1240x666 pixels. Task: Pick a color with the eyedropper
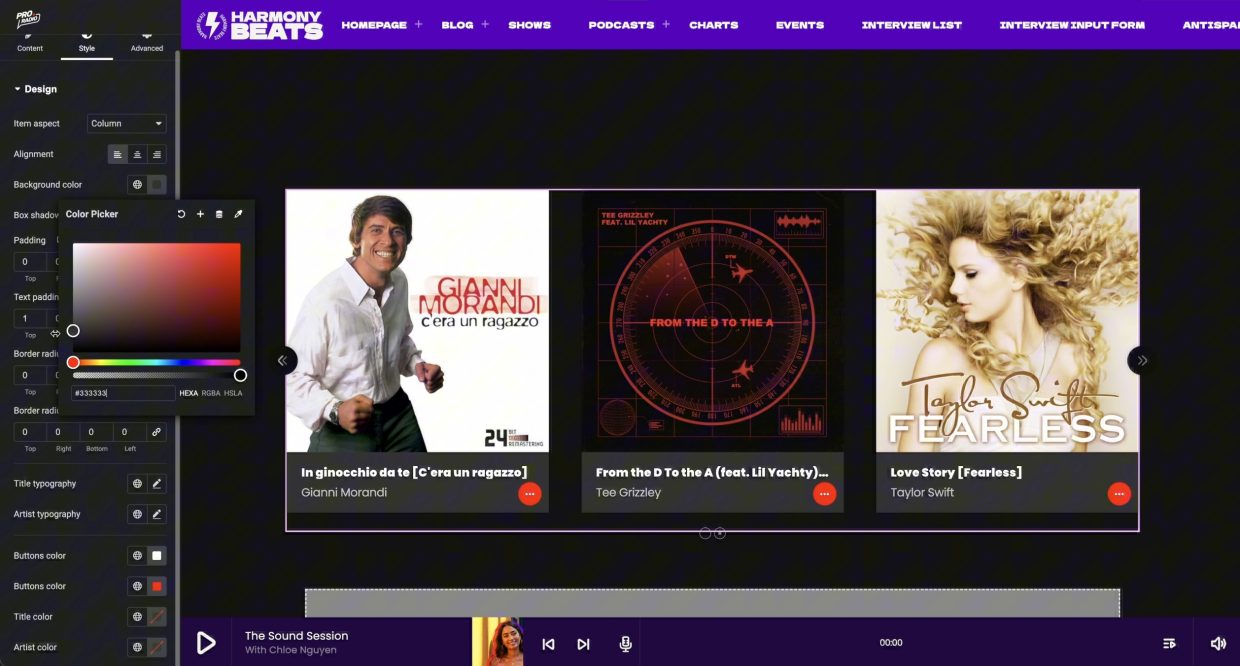coord(238,214)
